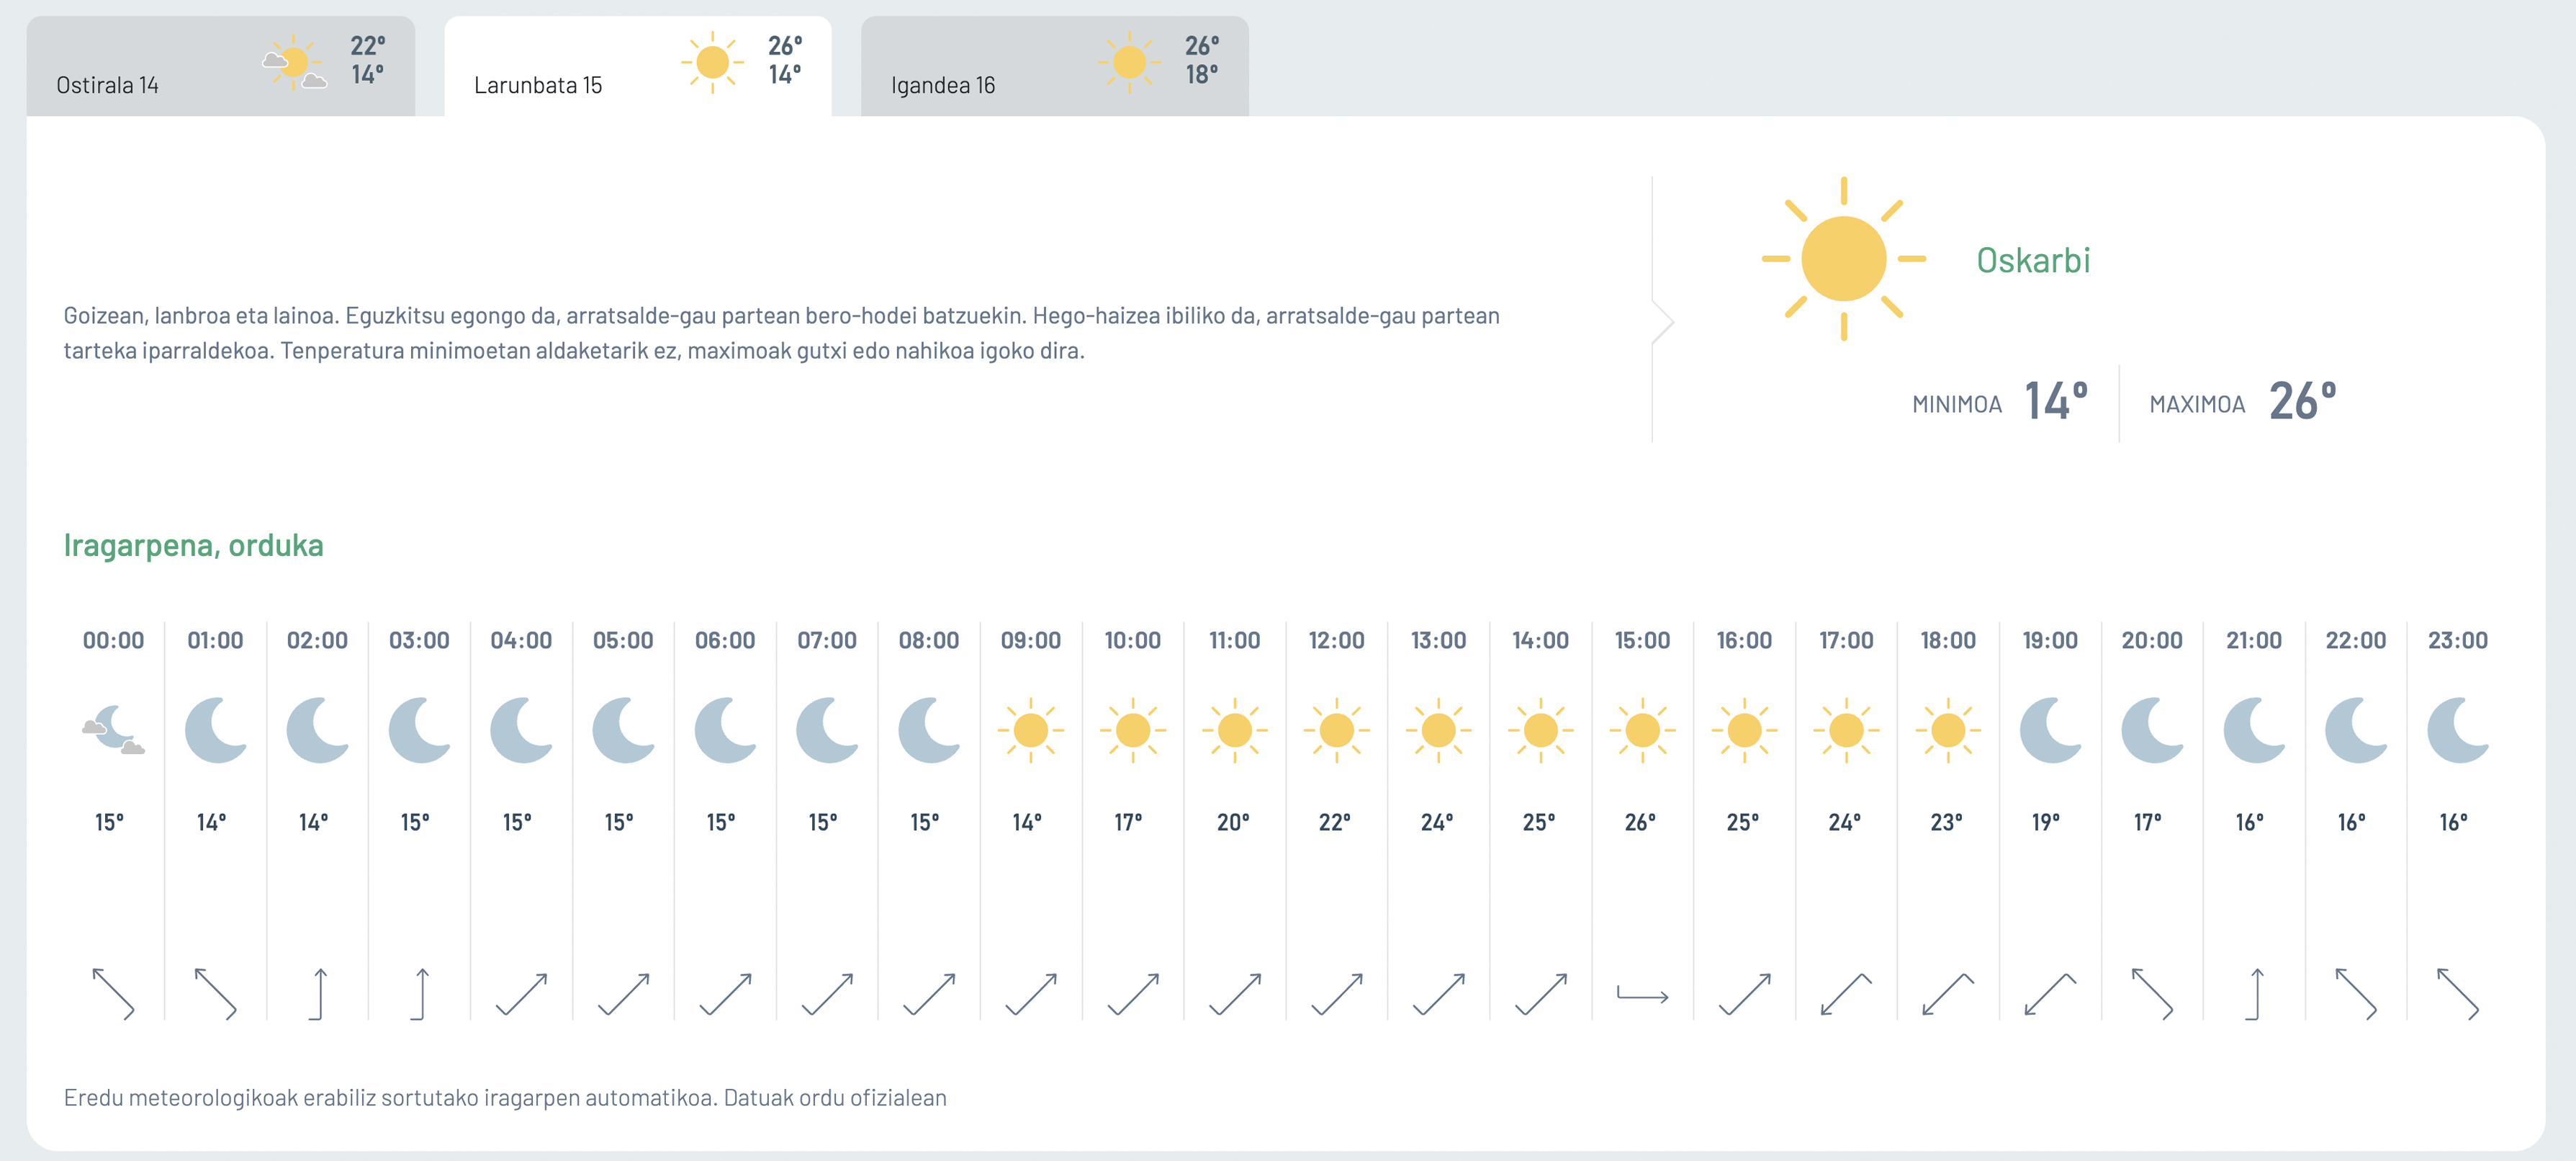Click the wind arrow under 13:00
Screen dimensions: 2576x1161
pyautogui.click(x=1438, y=994)
